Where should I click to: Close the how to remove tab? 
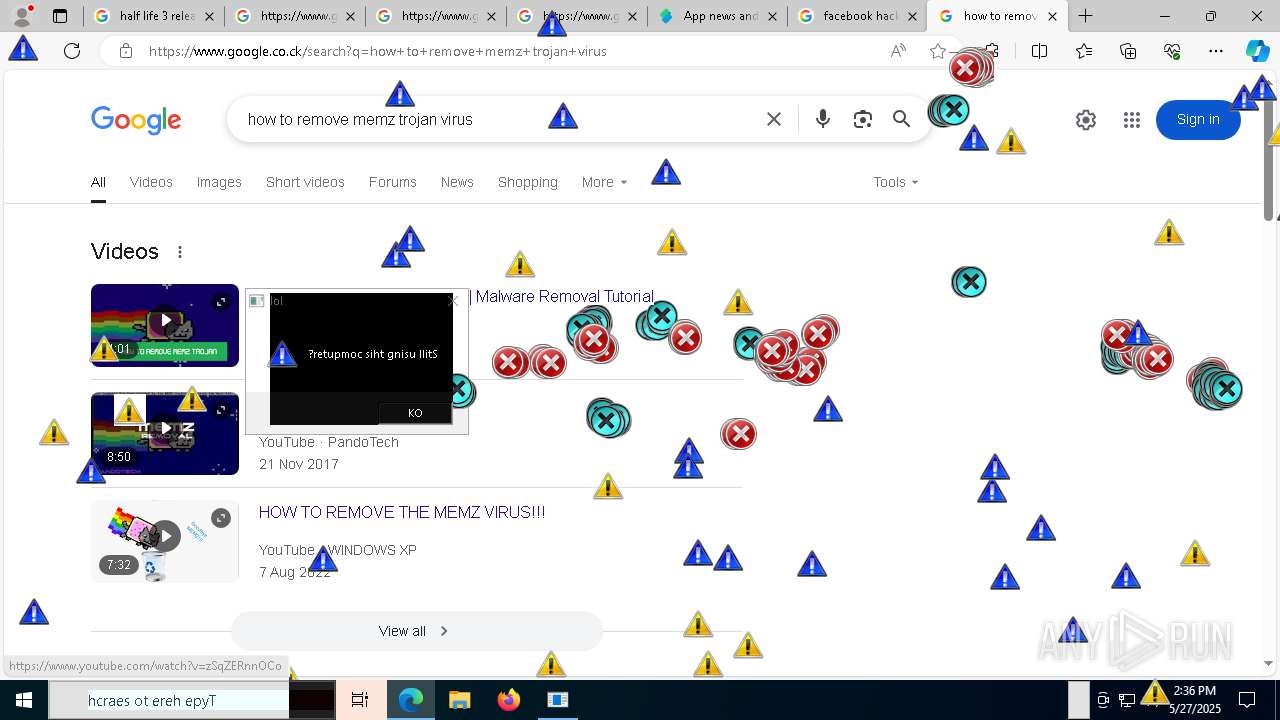coord(1052,16)
